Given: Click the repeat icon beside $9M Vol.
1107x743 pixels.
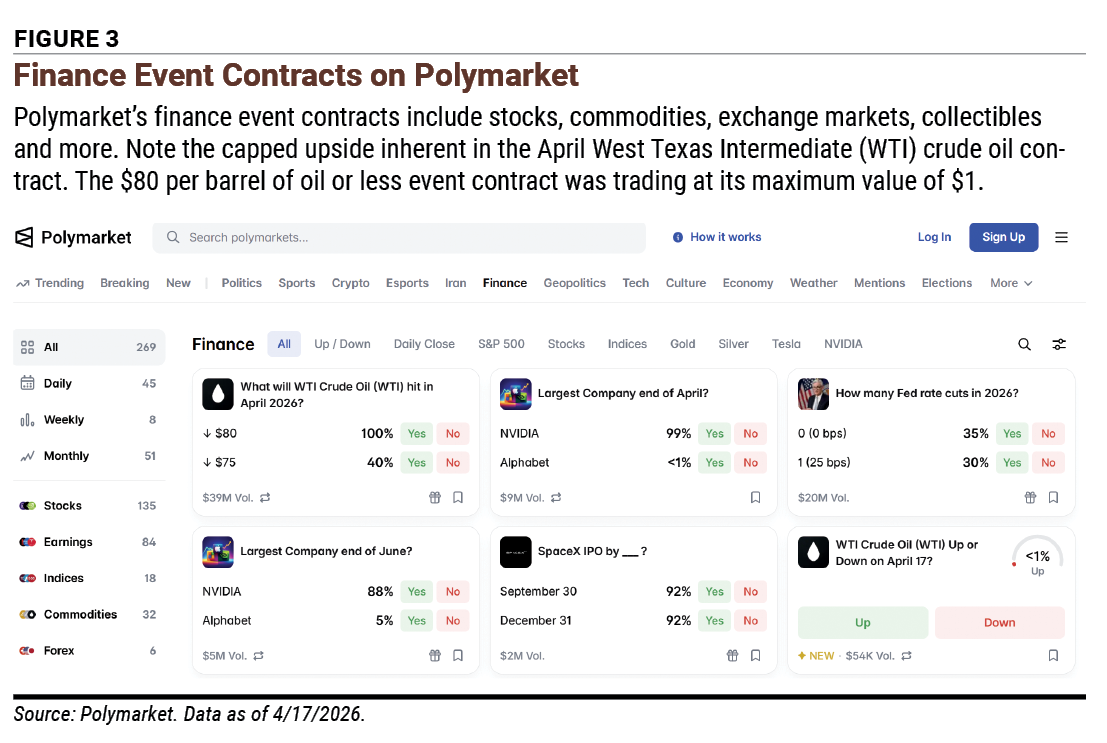Looking at the screenshot, I should [x=556, y=497].
